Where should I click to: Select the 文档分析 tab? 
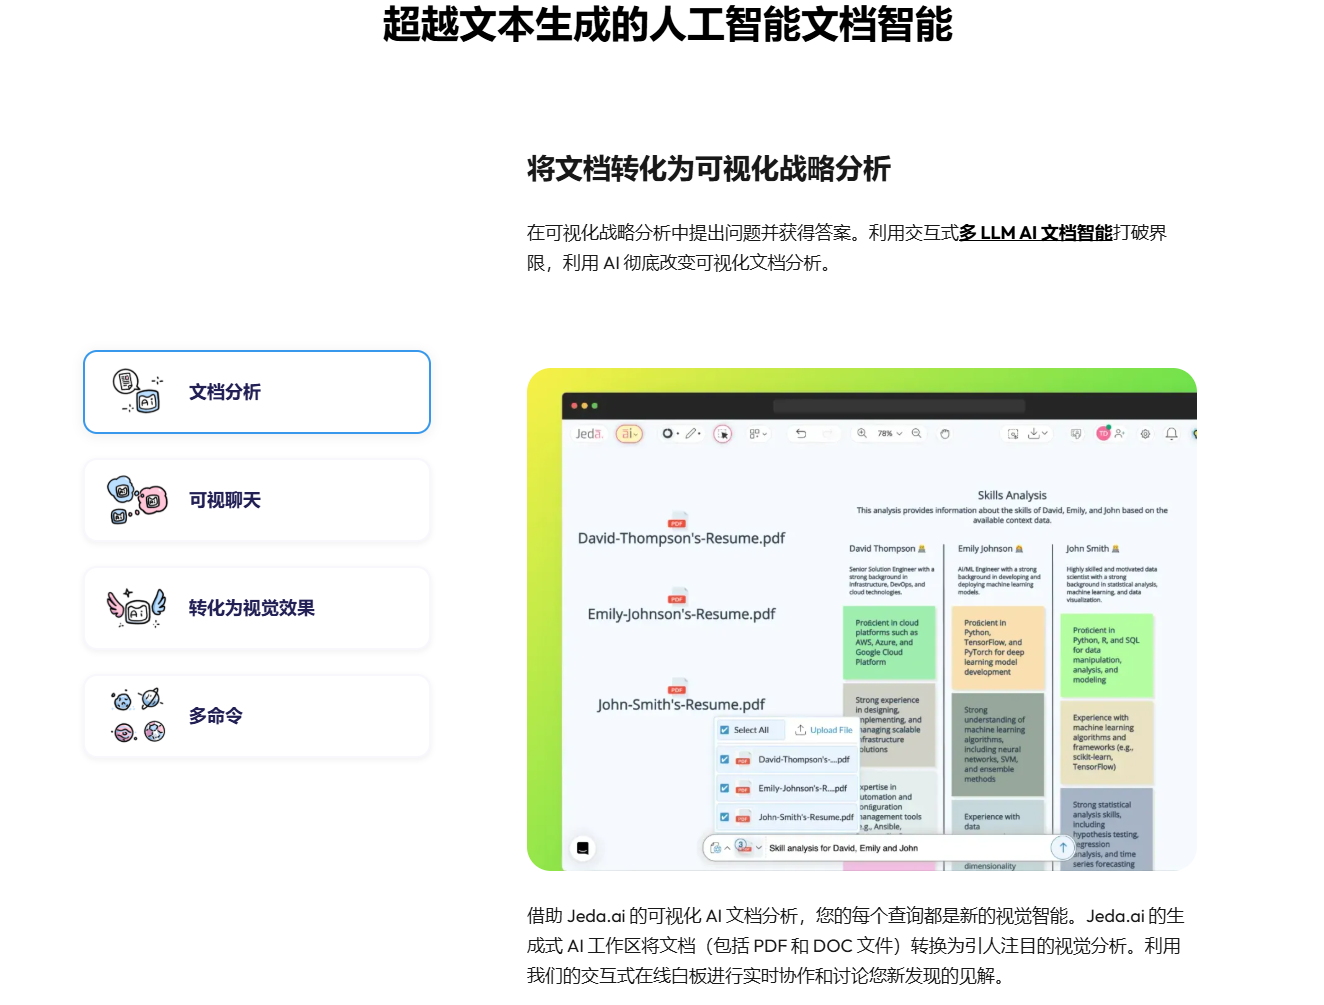tap(257, 392)
